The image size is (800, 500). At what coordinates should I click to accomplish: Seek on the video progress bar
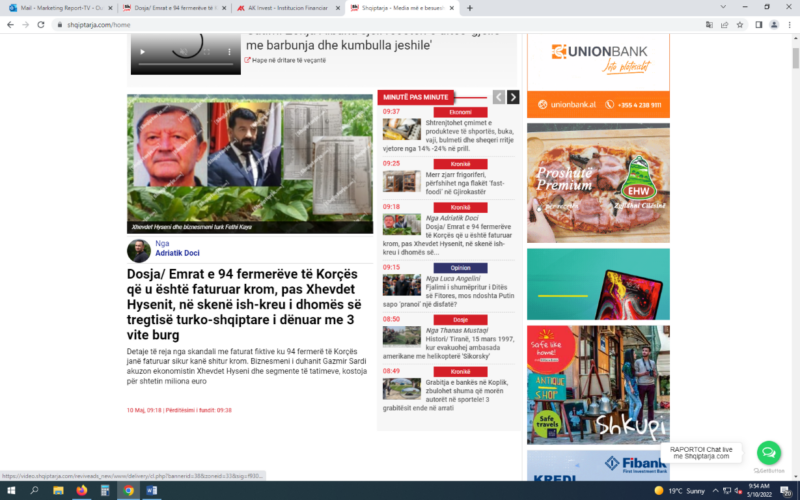tap(186, 64)
